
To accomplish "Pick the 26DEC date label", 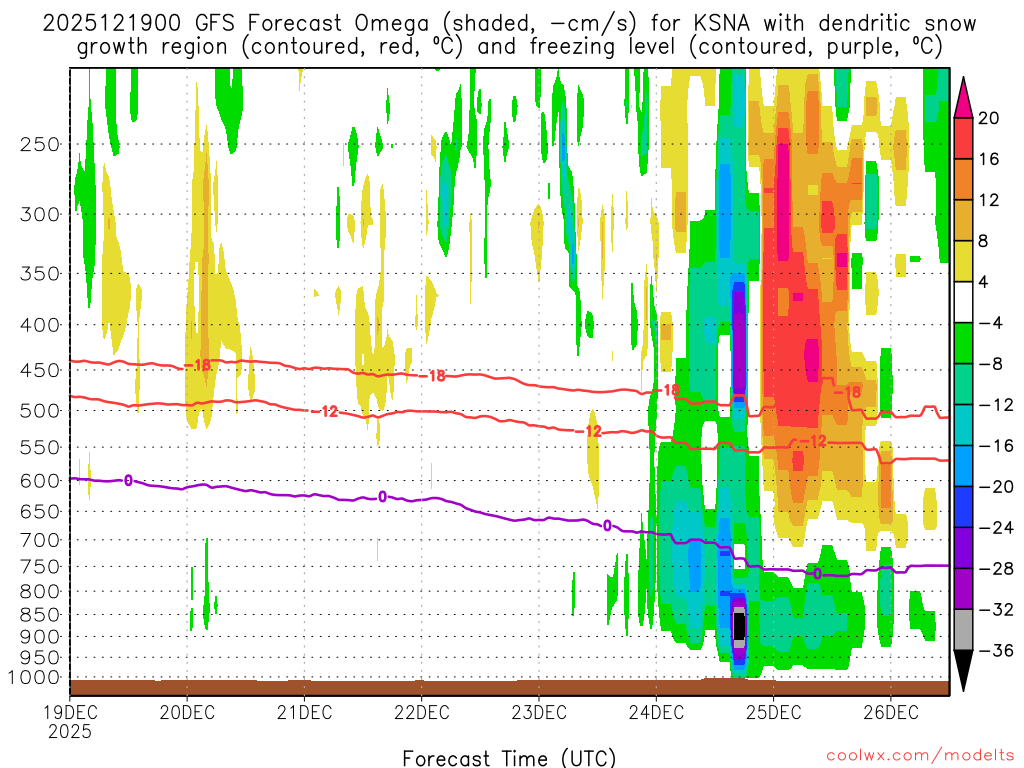I will [x=891, y=711].
